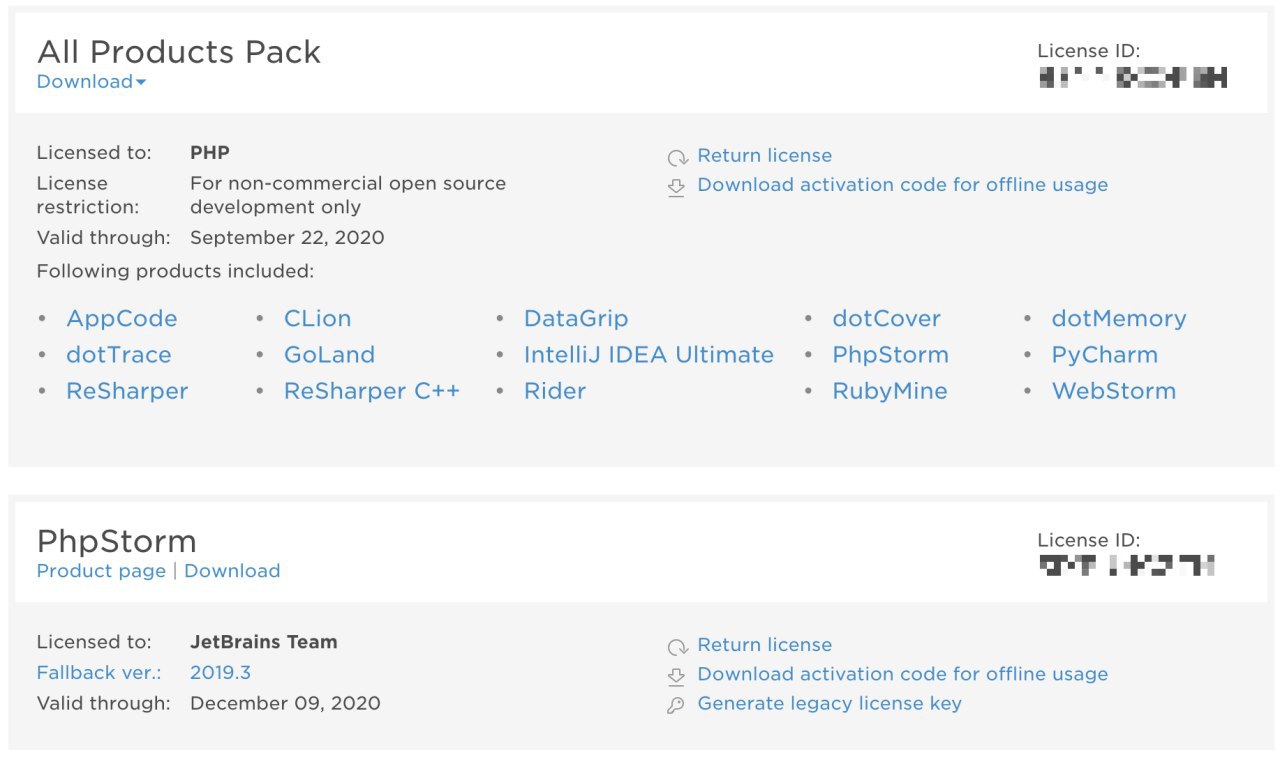Click the 'PHP' licensee name
This screenshot has width=1280, height=757.
point(209,153)
